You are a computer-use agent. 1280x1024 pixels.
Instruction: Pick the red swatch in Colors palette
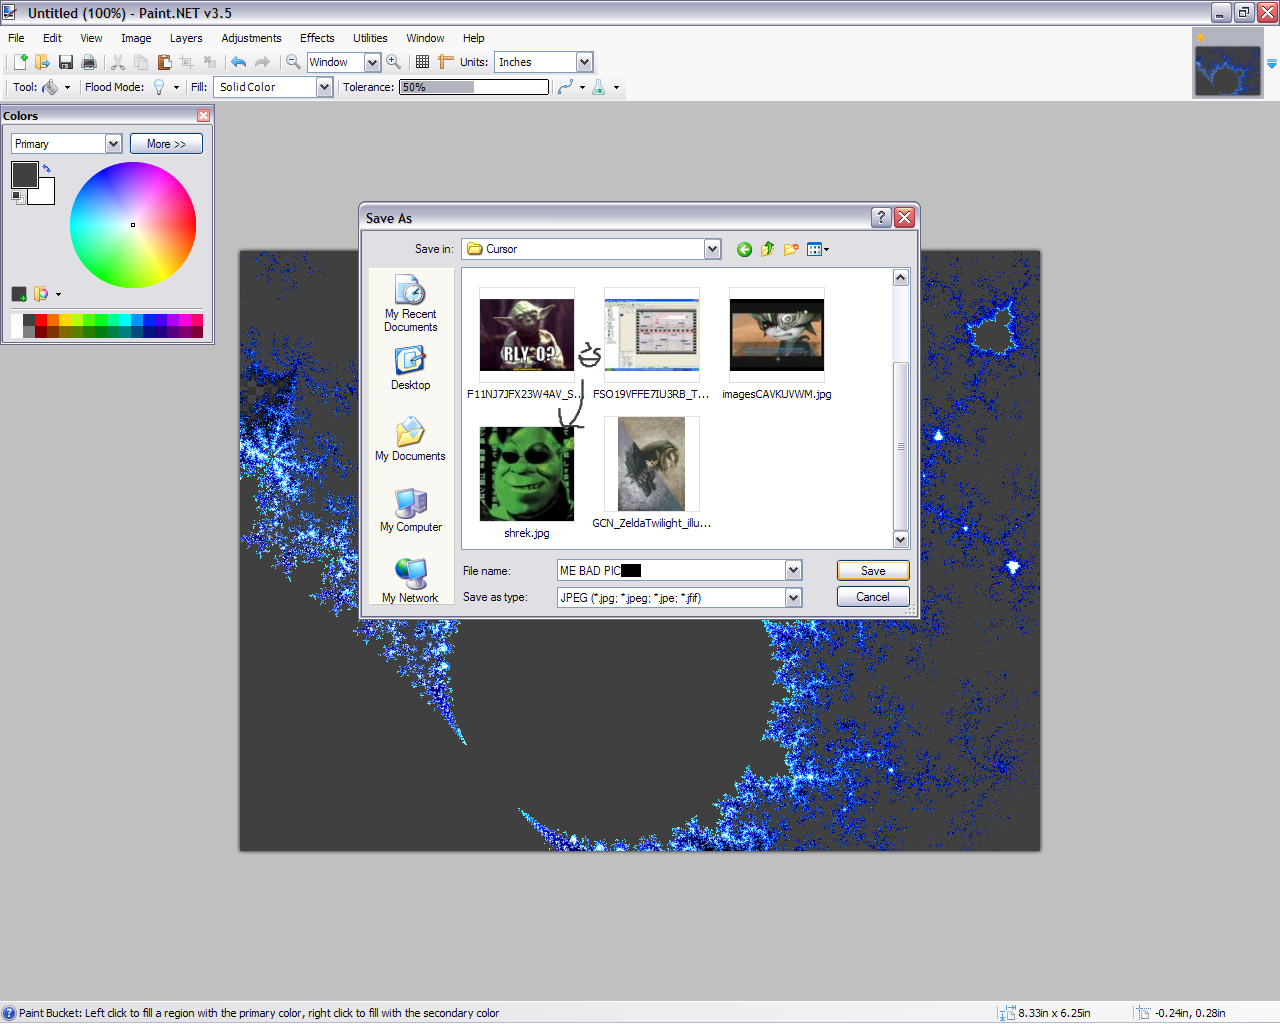click(41, 320)
